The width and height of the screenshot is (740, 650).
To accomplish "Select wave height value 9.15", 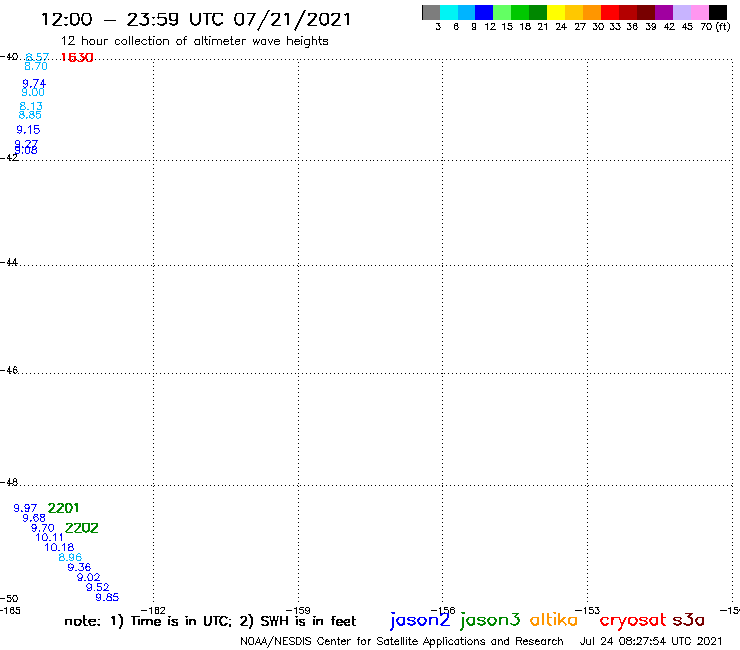I will (28, 130).
